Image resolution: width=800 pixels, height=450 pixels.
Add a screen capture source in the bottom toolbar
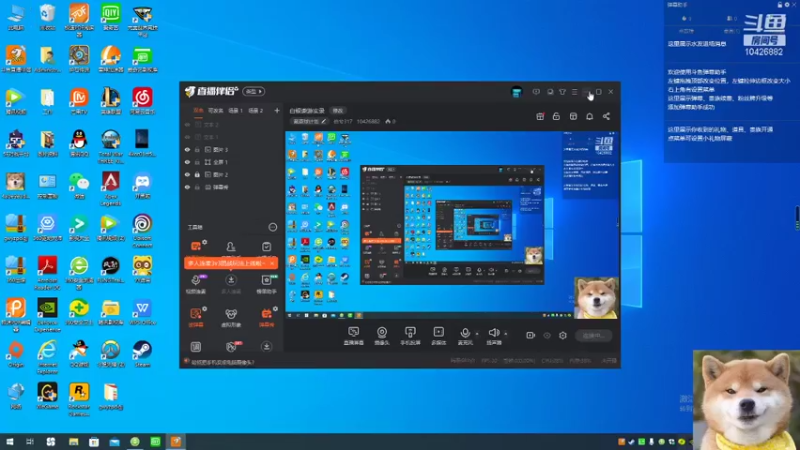pyautogui.click(x=354, y=336)
